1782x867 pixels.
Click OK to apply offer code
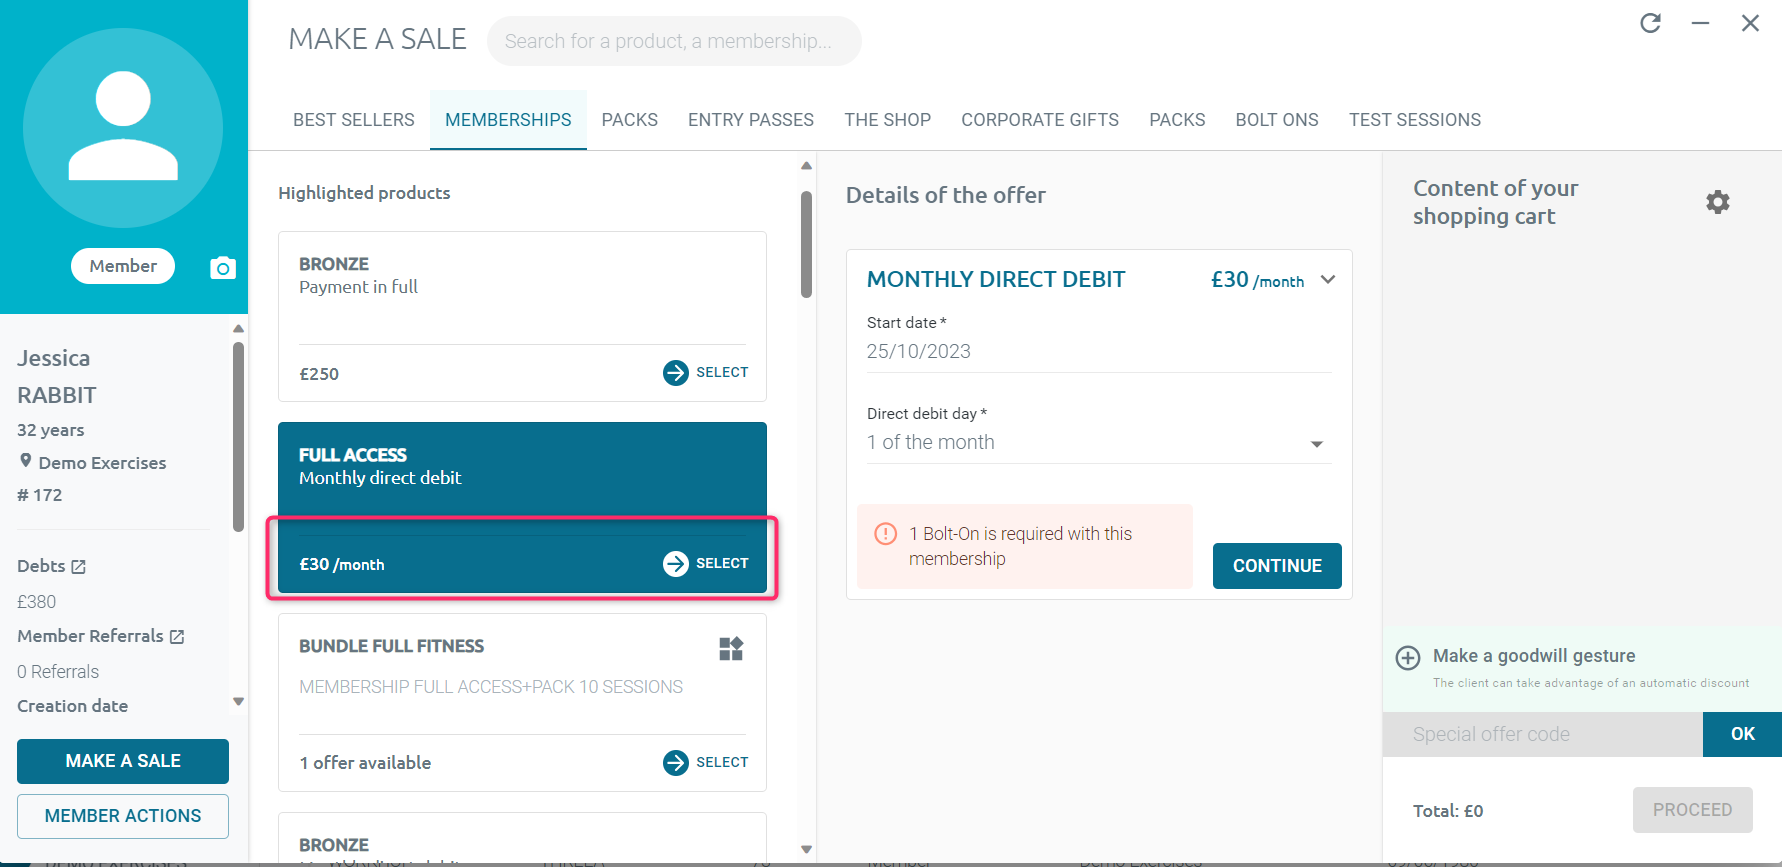coord(1742,734)
